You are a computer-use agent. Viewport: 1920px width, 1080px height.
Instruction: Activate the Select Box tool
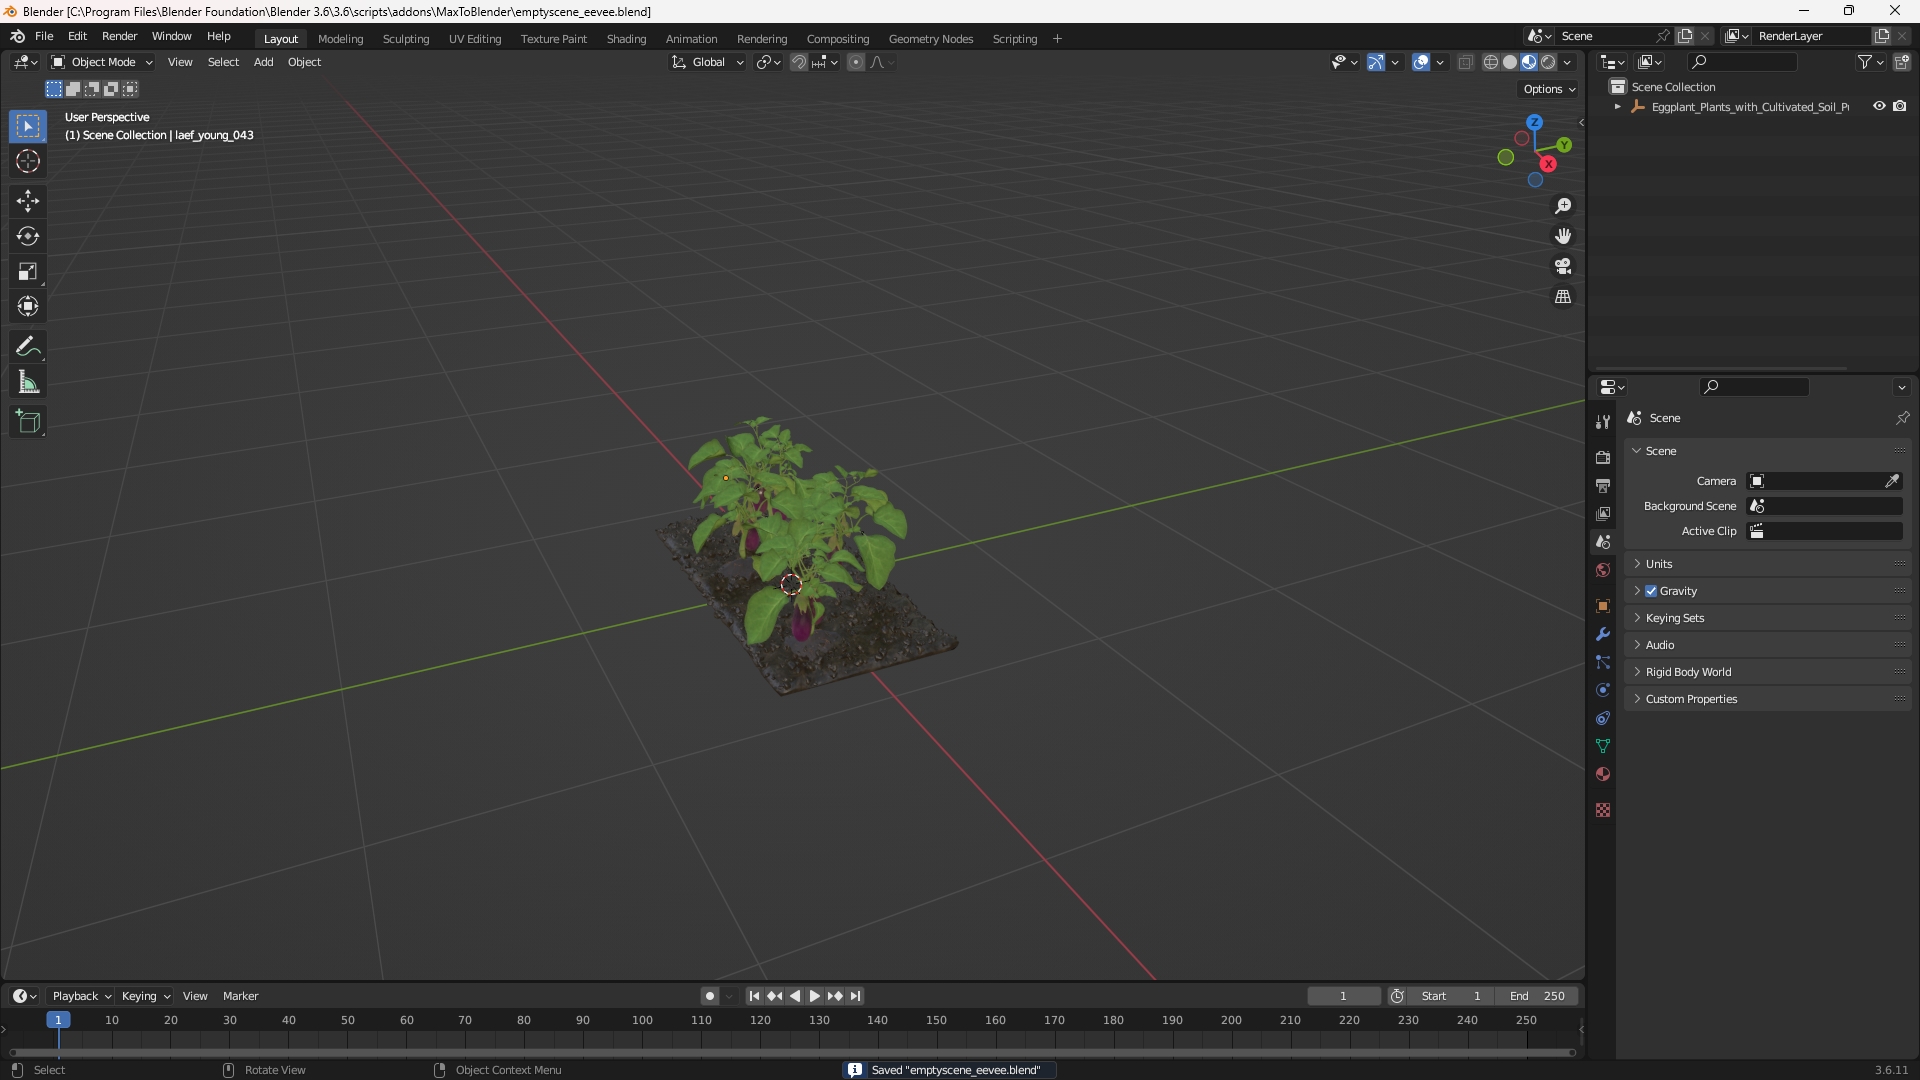tap(28, 126)
